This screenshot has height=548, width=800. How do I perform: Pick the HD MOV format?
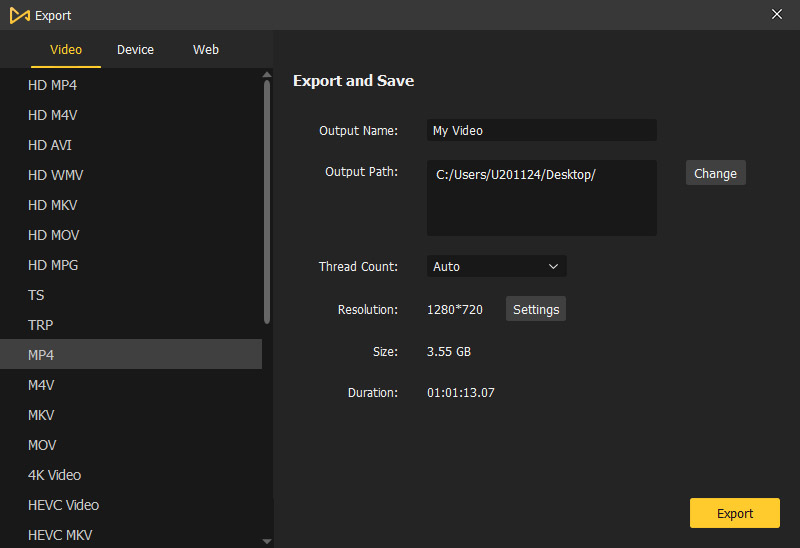click(53, 235)
